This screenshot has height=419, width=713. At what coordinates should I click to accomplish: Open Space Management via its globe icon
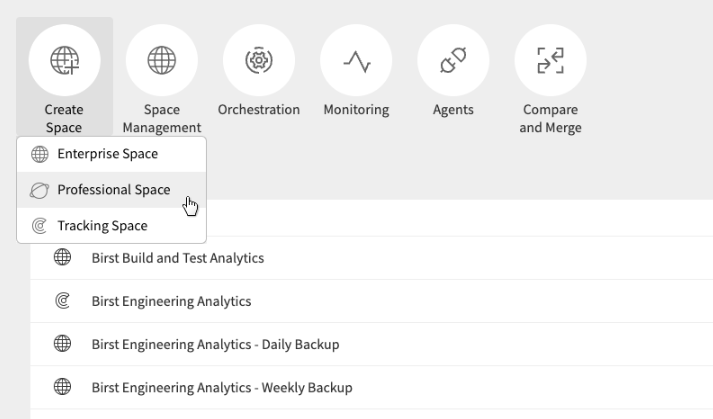pyautogui.click(x=161, y=61)
